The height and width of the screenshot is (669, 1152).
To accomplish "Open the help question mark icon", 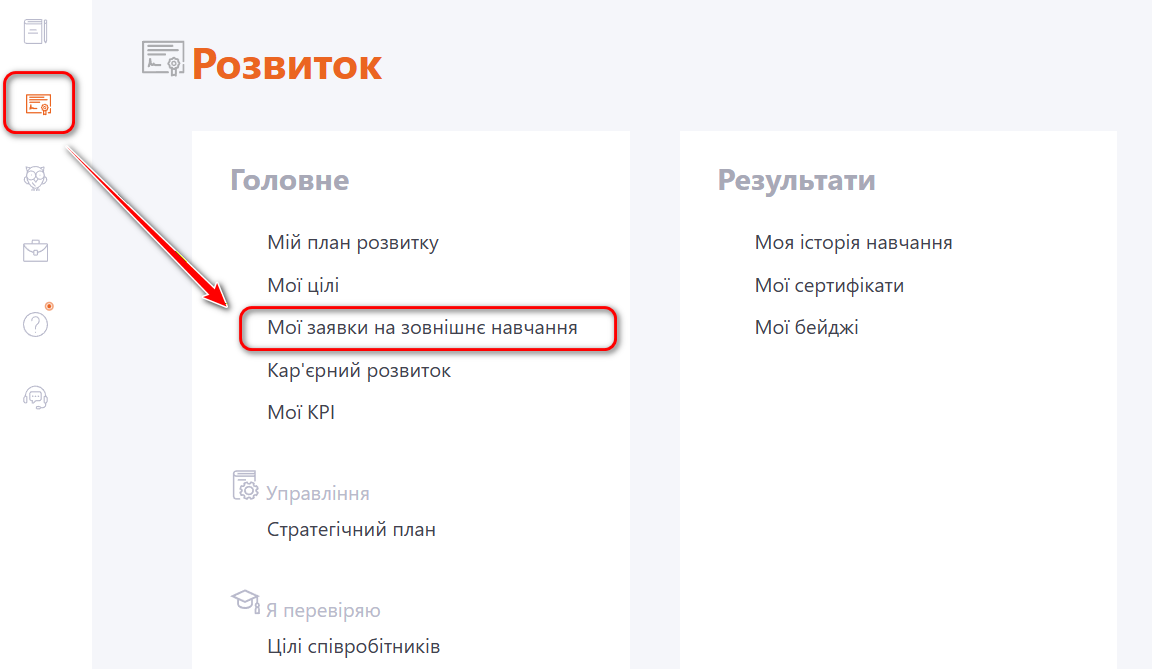I will pyautogui.click(x=35, y=324).
